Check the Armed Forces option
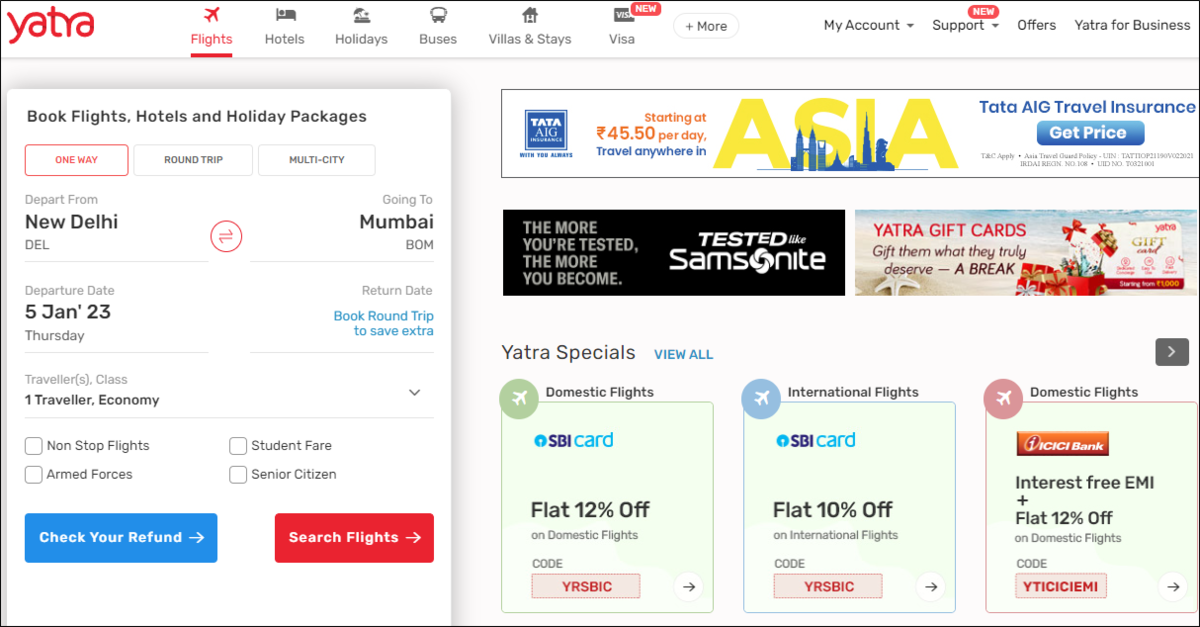Image resolution: width=1200 pixels, height=627 pixels. tap(34, 475)
